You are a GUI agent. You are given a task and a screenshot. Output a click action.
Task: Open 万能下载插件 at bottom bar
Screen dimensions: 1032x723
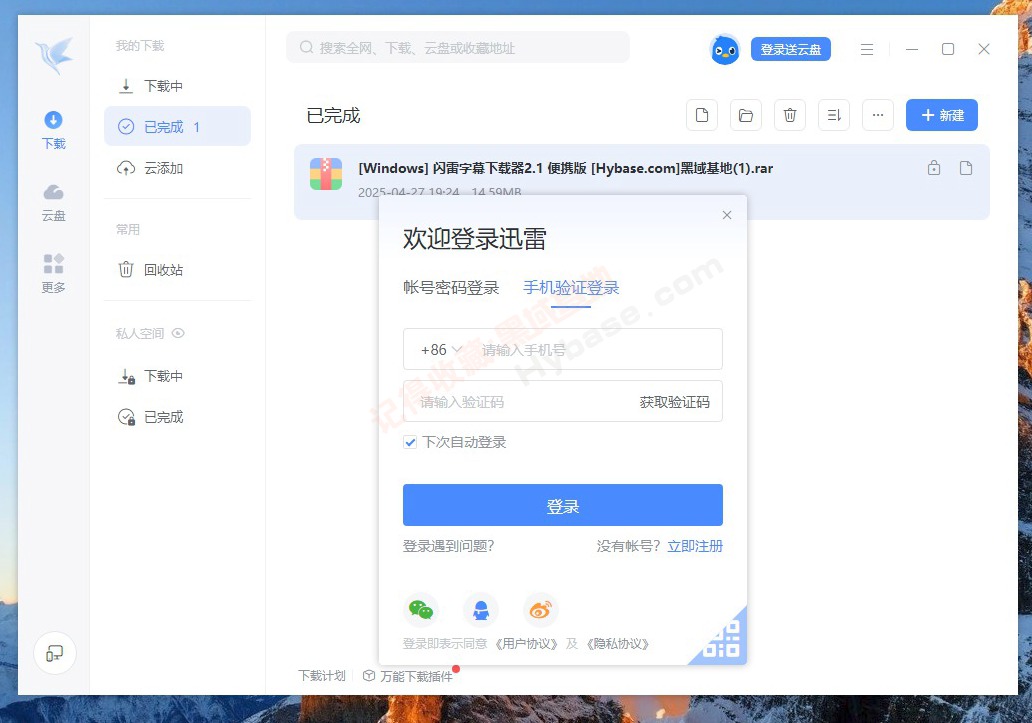coord(408,676)
